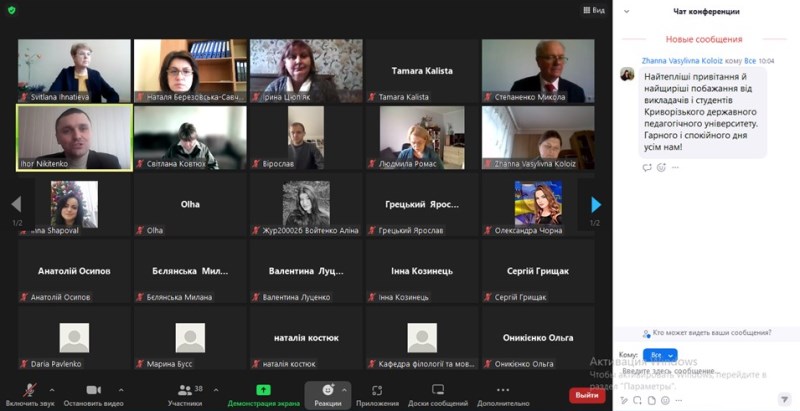Click green encryption shield icon

(12, 10)
